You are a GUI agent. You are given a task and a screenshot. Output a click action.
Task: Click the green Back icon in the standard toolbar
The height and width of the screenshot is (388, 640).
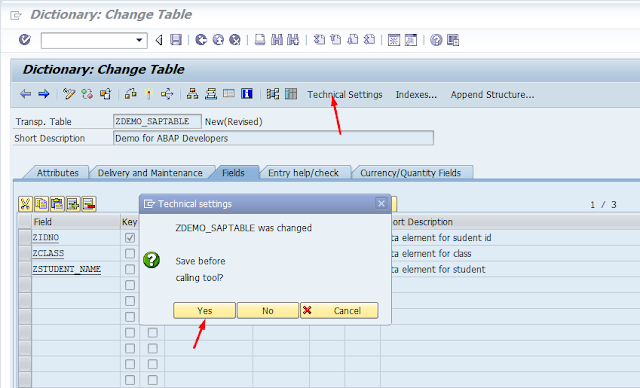tap(201, 40)
